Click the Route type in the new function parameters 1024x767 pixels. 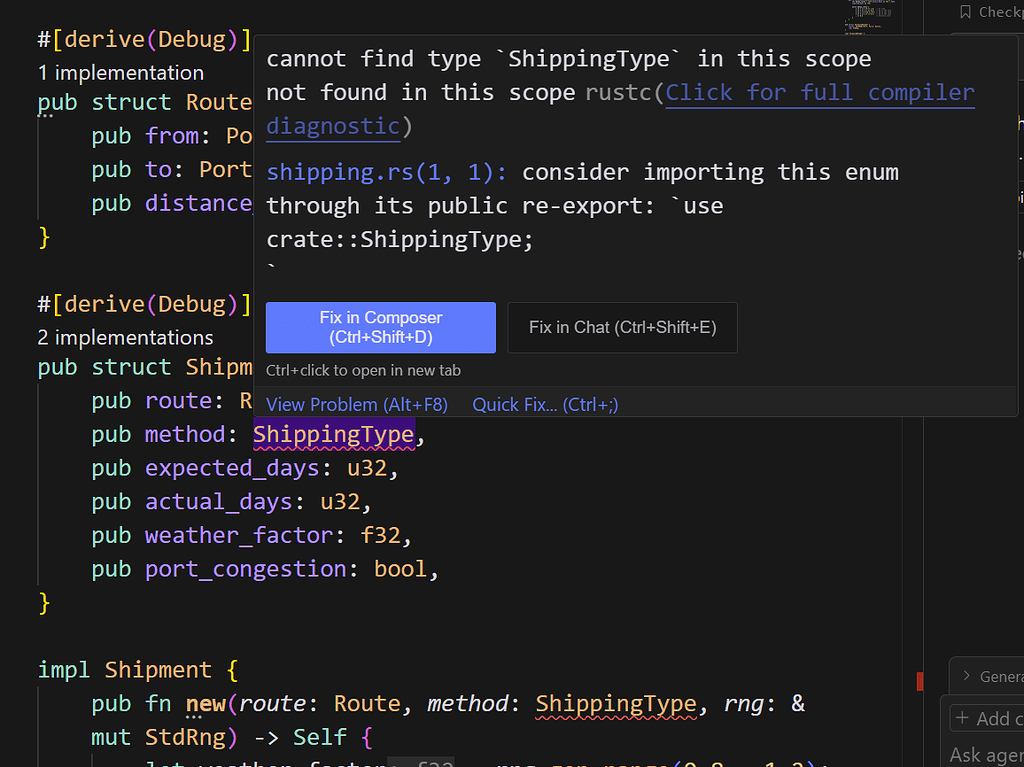(x=365, y=703)
